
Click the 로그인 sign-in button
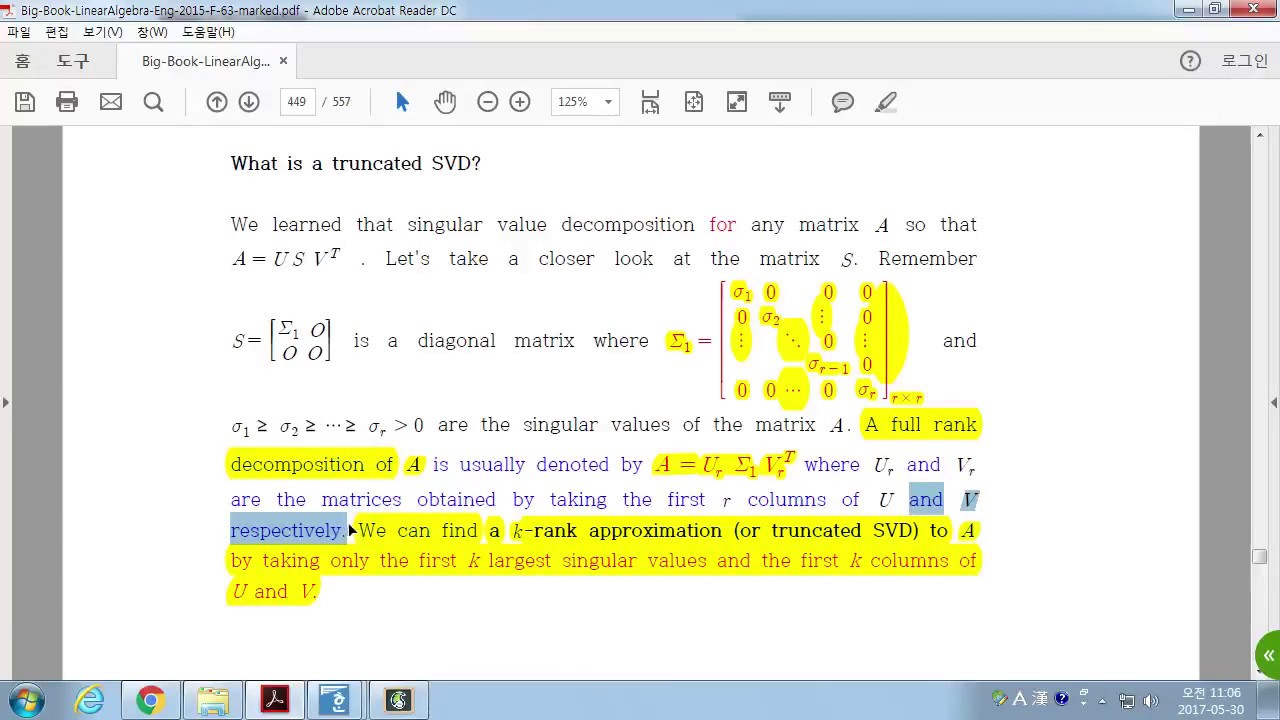tap(1244, 61)
